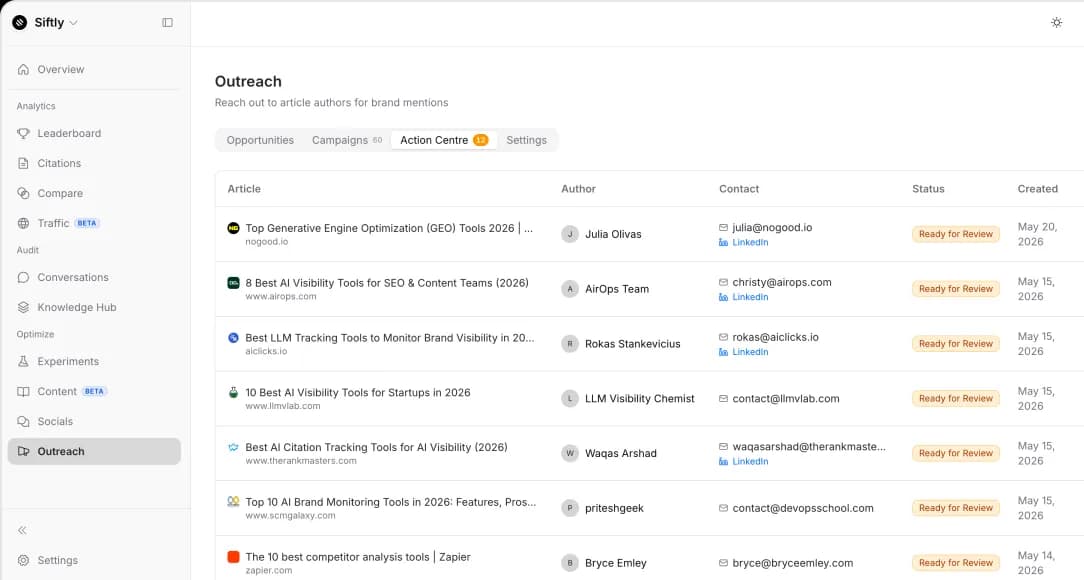This screenshot has height=580, width=1084.
Task: Click the Socials chat icon
Action: click(23, 422)
